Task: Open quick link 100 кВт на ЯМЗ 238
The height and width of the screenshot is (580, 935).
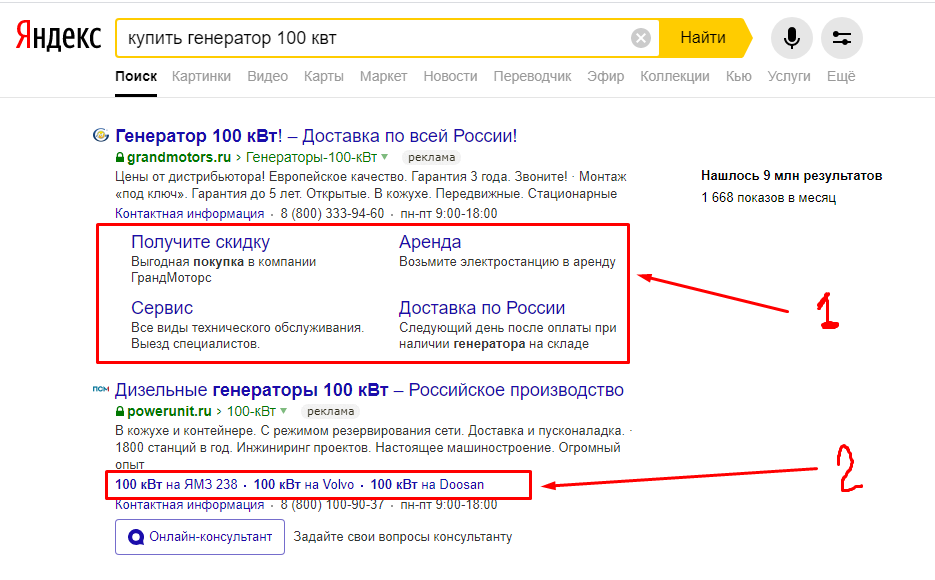Action: (177, 485)
